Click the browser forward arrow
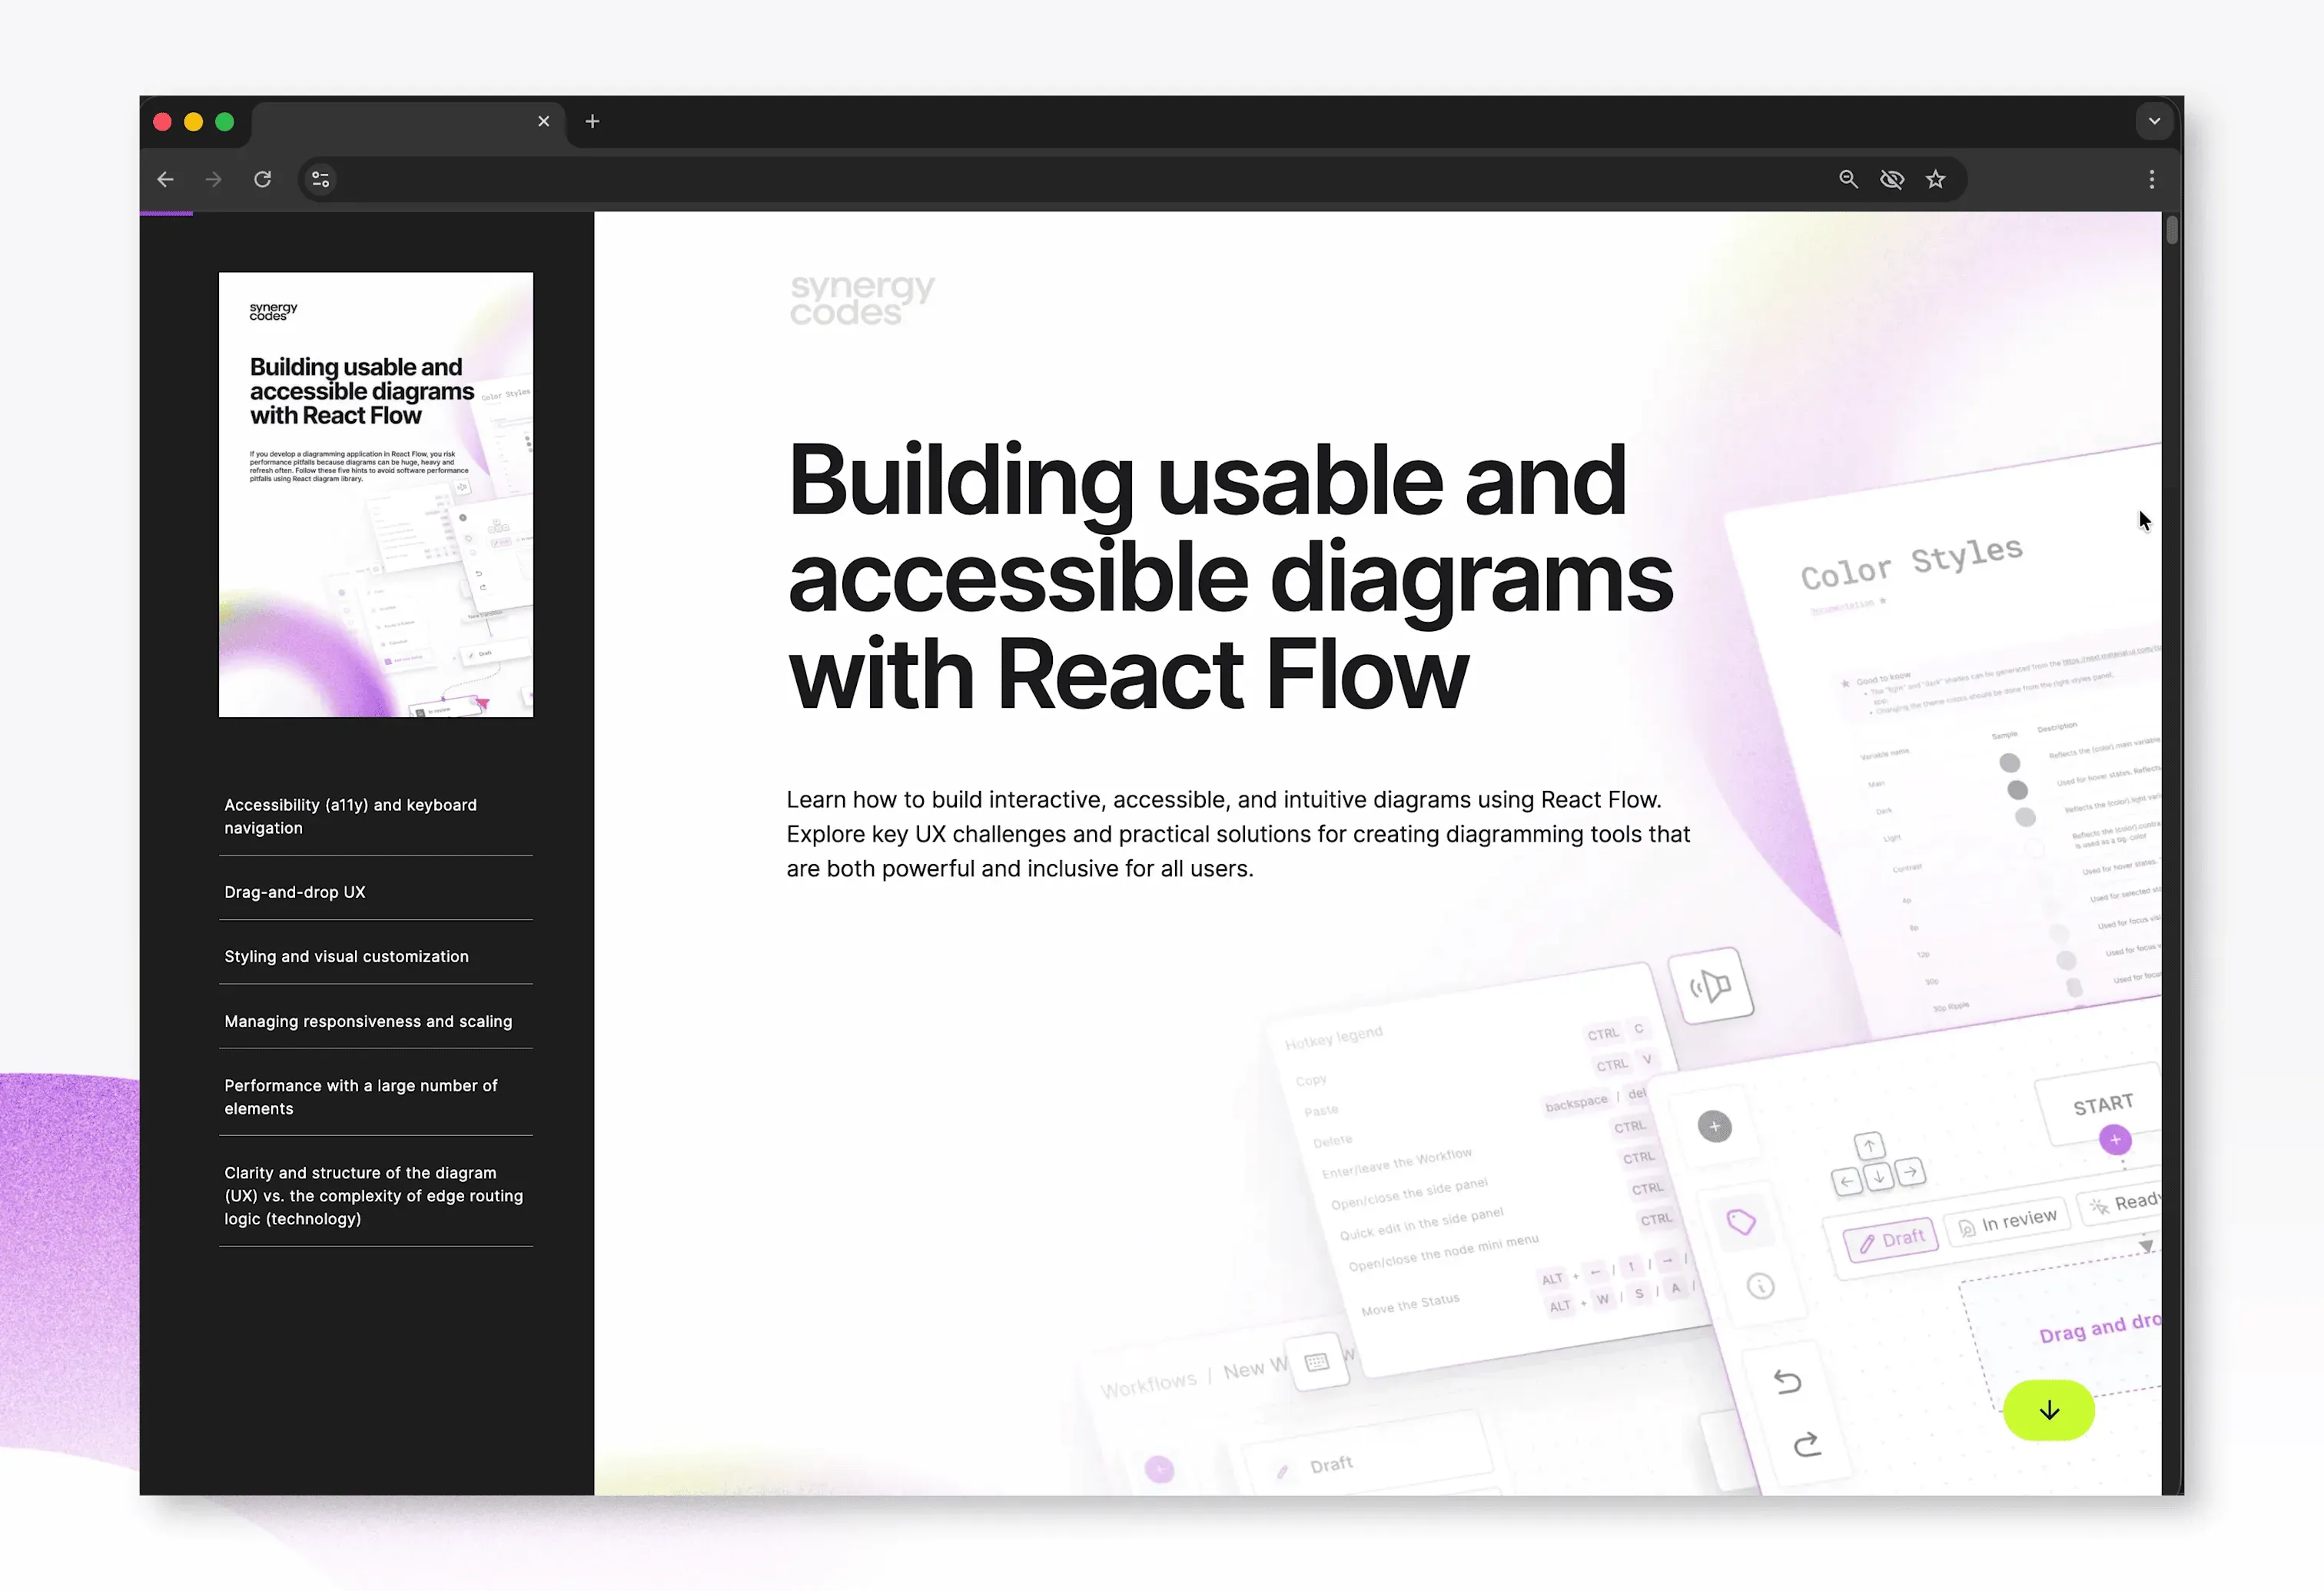The width and height of the screenshot is (2324, 1591). point(213,179)
